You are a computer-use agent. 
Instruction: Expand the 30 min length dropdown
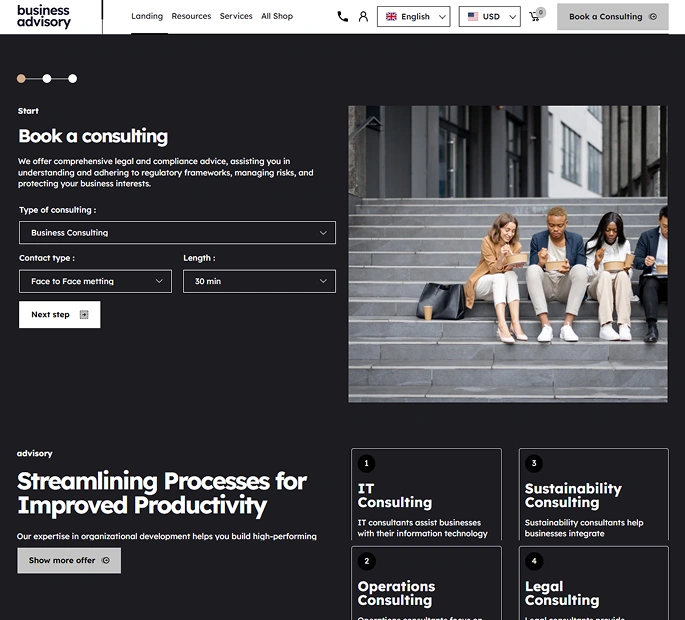[x=259, y=281]
